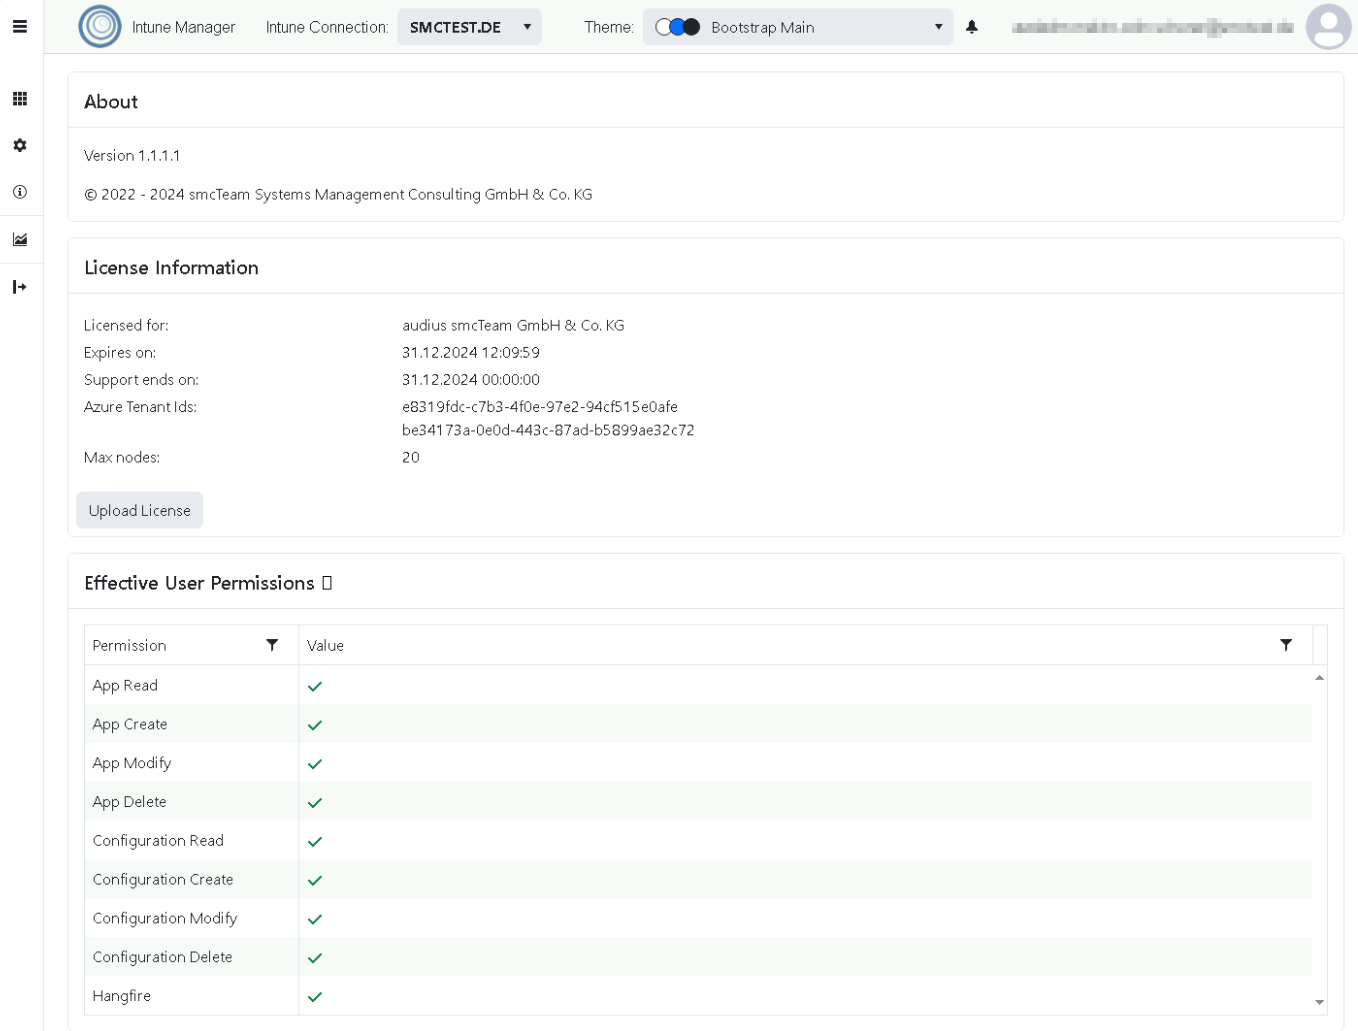
Task: Click the info circle sidebar icon
Action: tap(20, 192)
